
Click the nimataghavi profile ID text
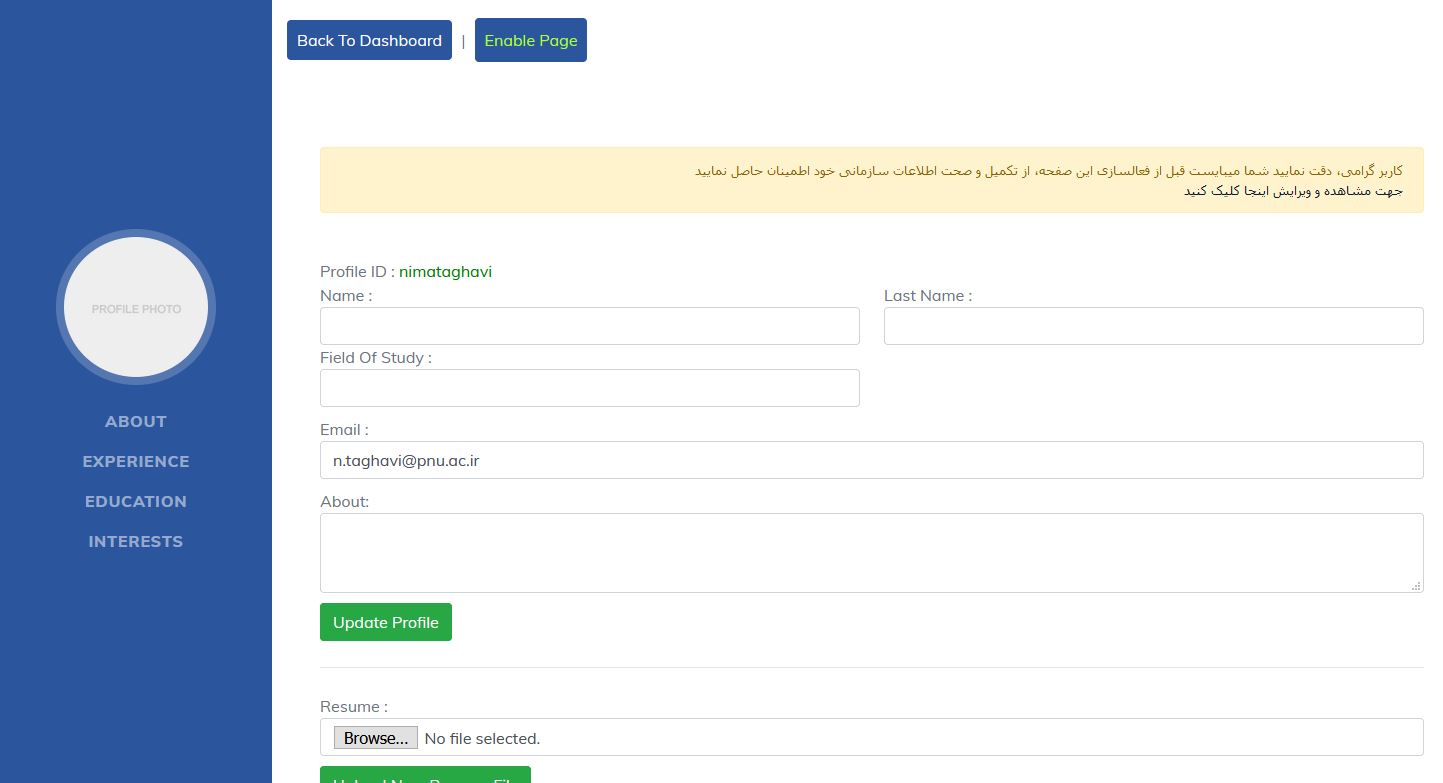(x=445, y=271)
